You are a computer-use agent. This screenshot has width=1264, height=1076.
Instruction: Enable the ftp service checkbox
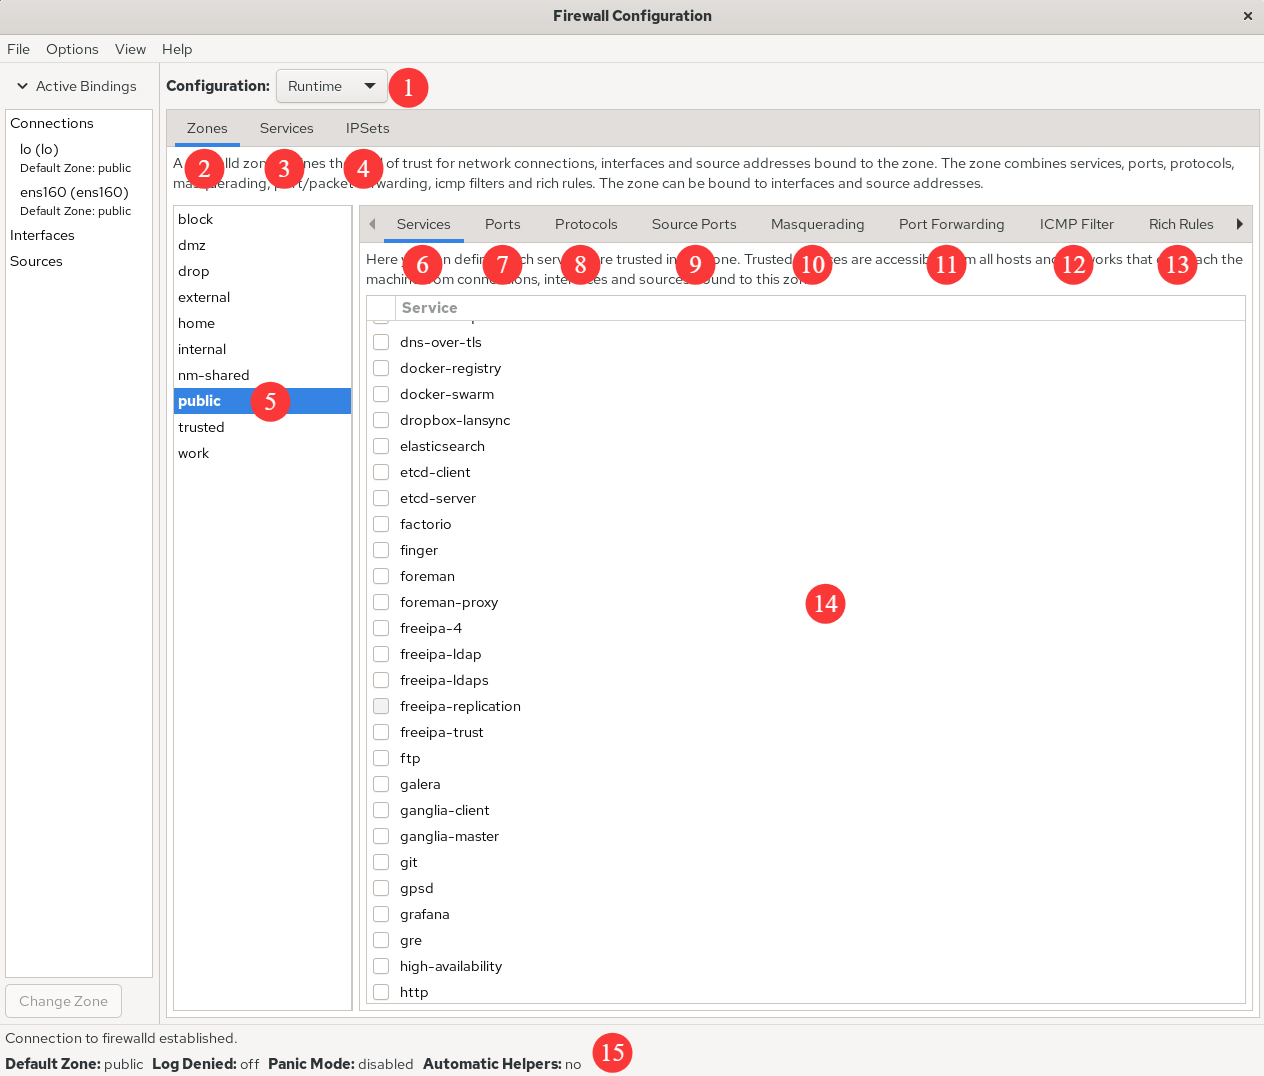click(x=381, y=758)
